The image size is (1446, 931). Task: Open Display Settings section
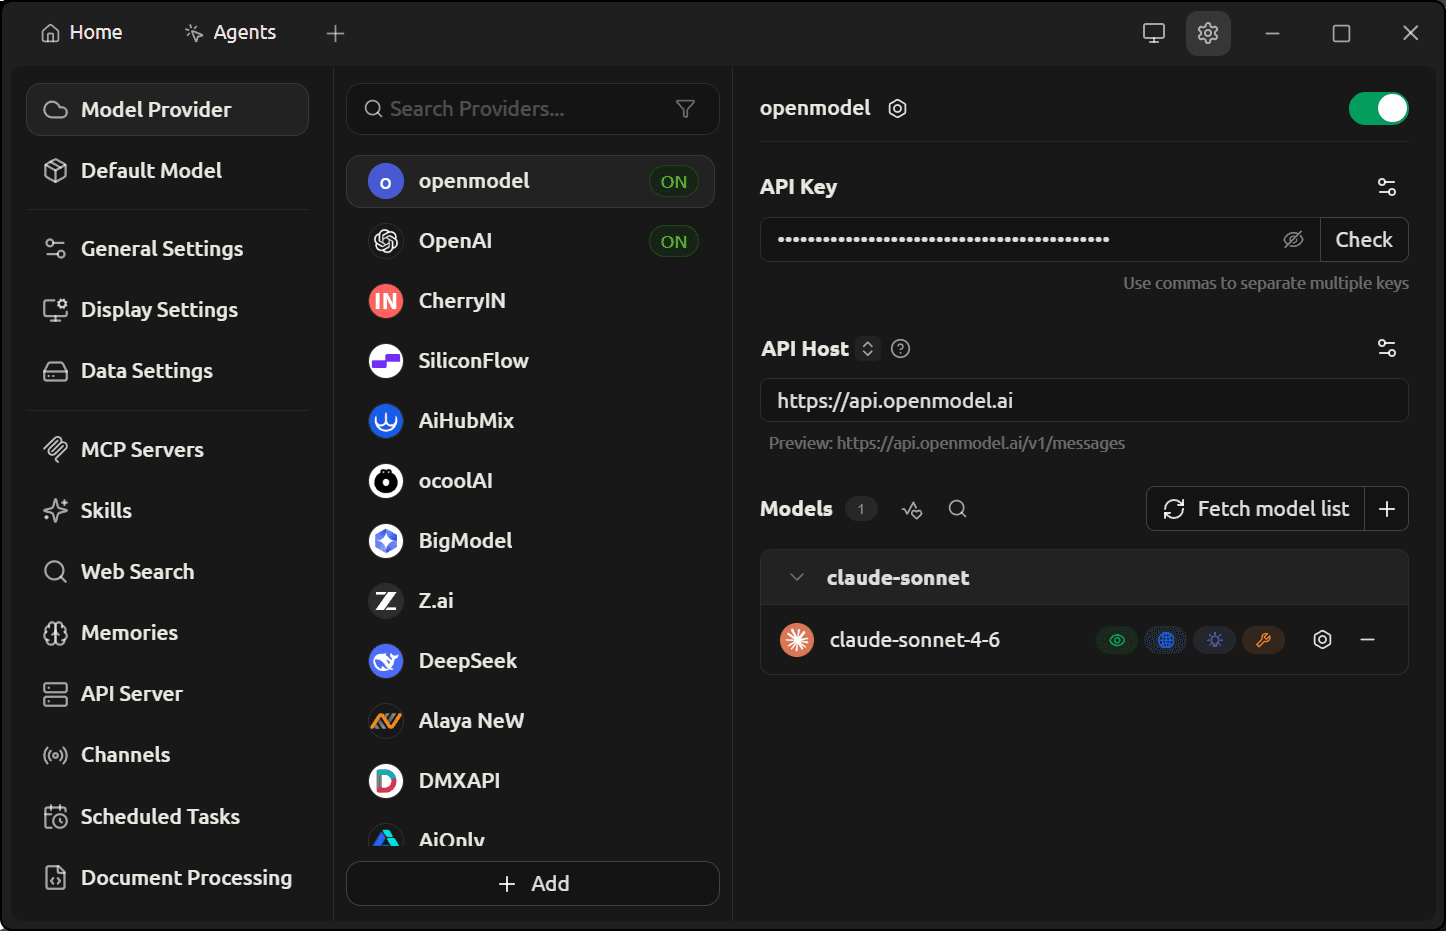tap(167, 310)
